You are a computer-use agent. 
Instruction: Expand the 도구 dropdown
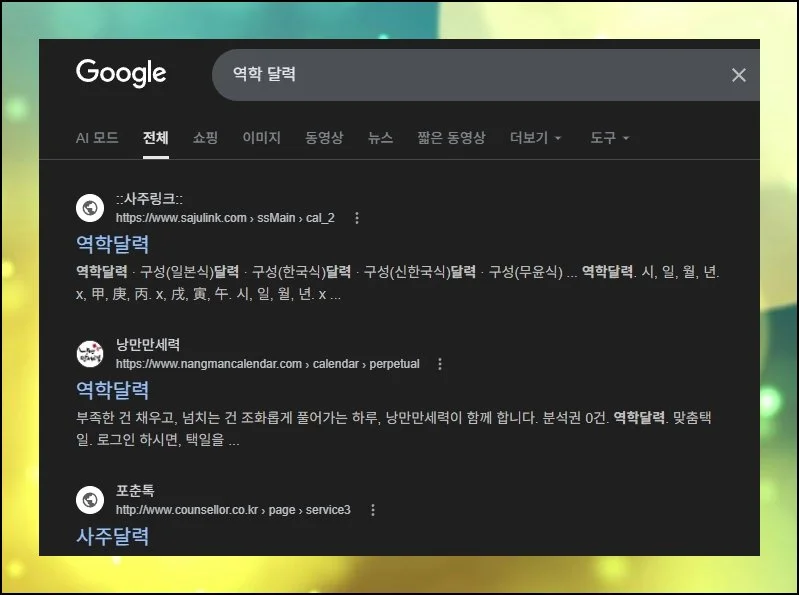(609, 138)
